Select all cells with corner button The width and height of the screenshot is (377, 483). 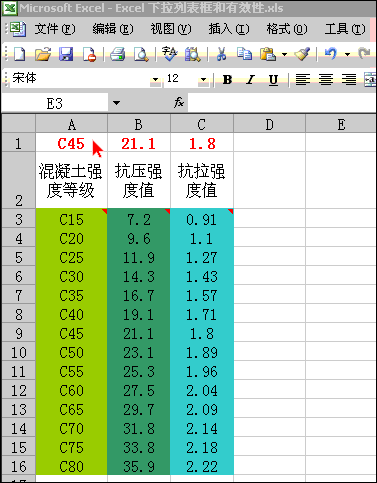pyautogui.click(x=19, y=124)
